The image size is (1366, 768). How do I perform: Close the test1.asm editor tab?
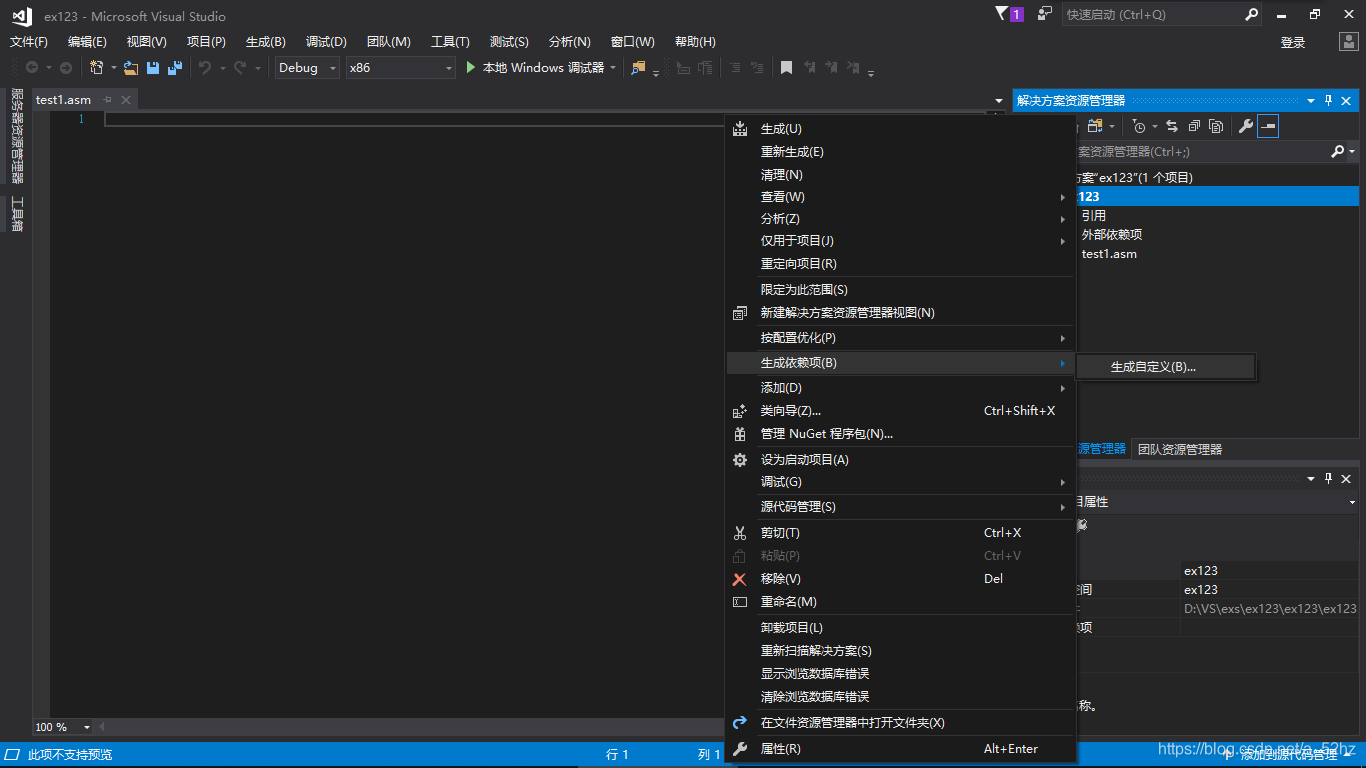pyautogui.click(x=126, y=100)
